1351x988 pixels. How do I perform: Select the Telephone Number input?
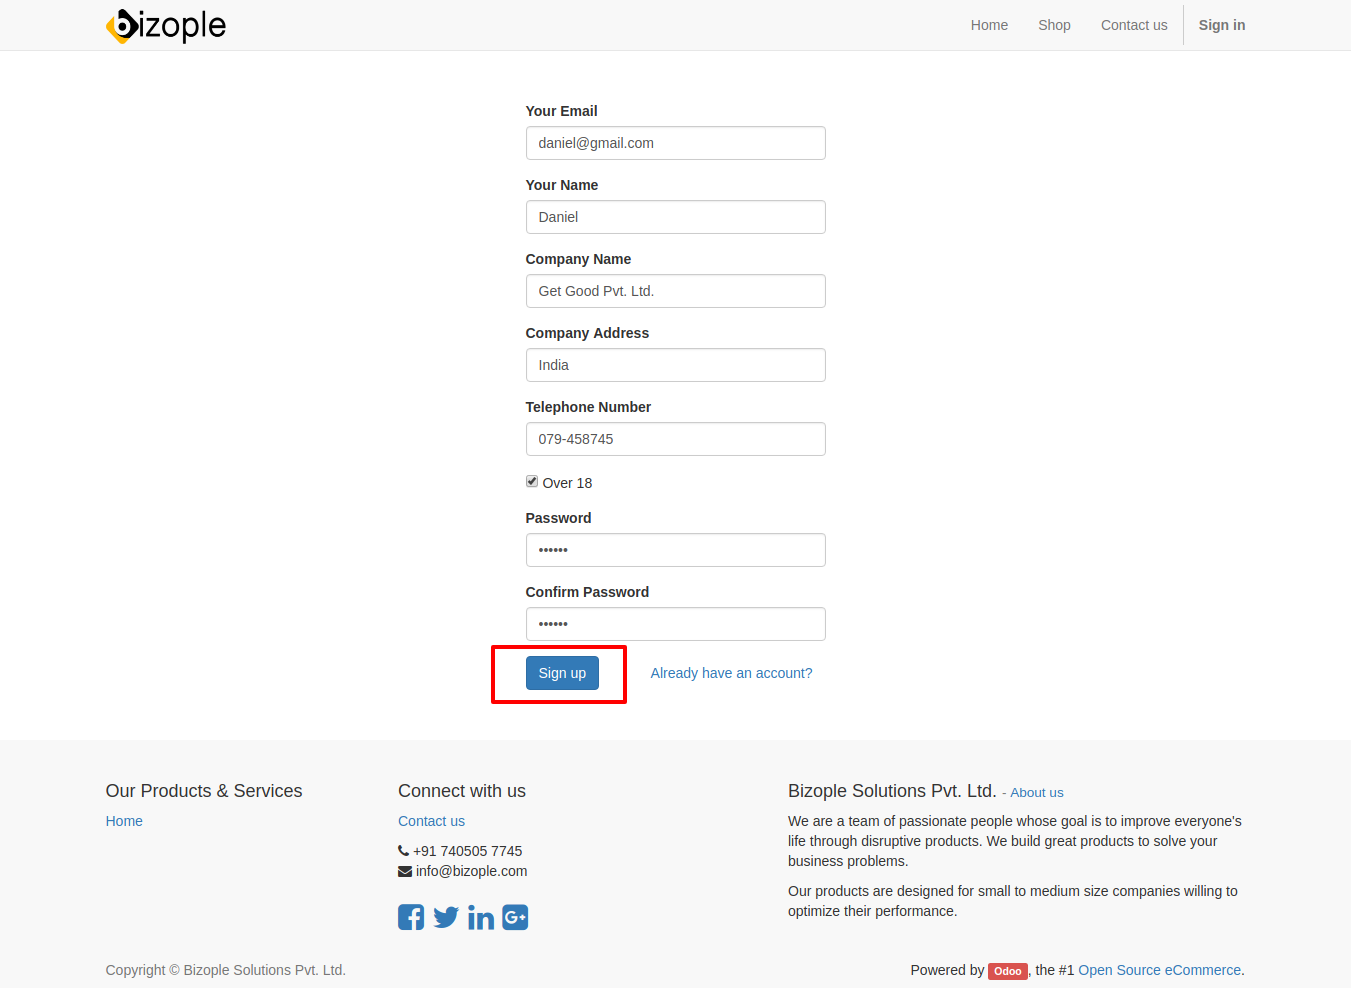point(676,439)
